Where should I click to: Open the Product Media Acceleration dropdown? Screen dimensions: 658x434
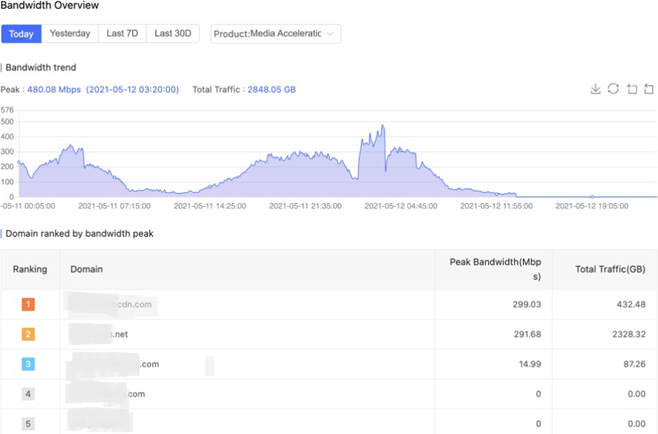tap(275, 34)
